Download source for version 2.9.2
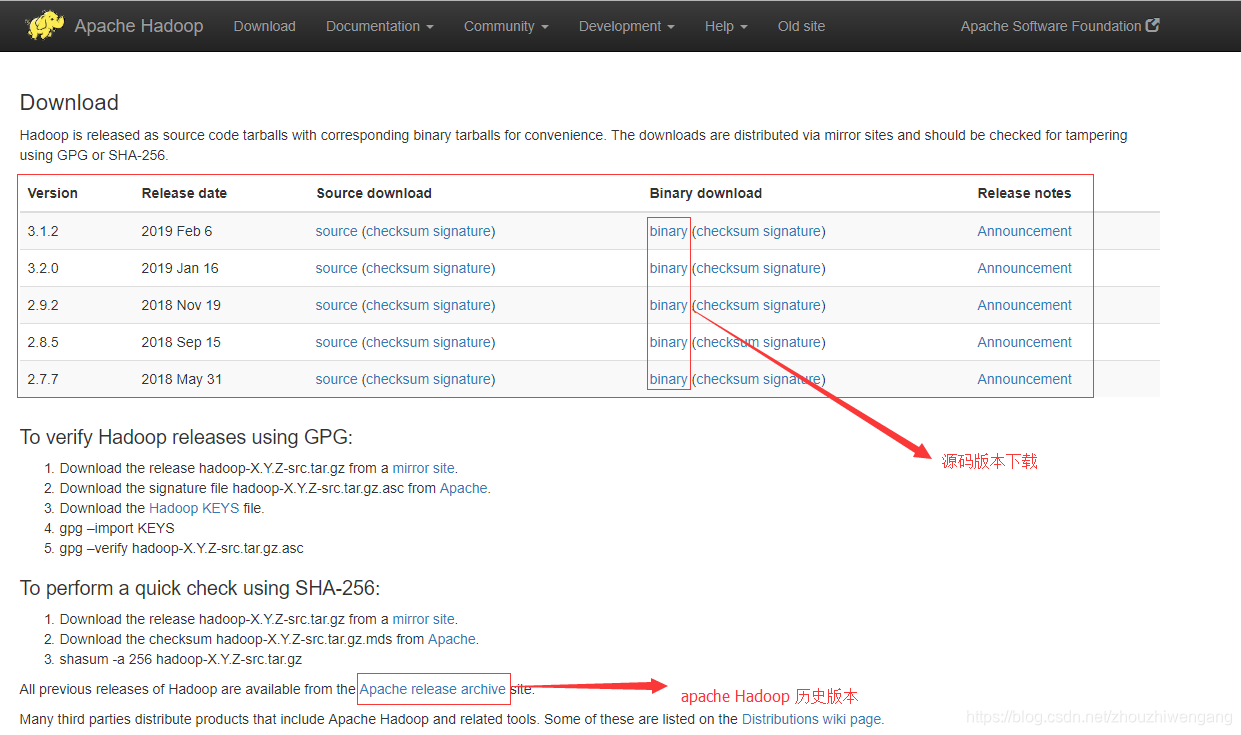This screenshot has height=735, width=1241. coord(336,305)
